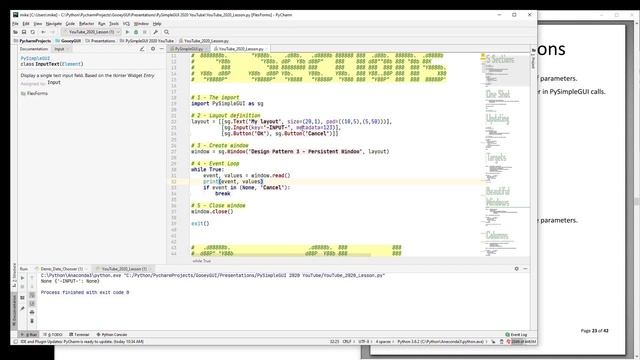Open the VCS menu
640x360 pixels.
126,24
